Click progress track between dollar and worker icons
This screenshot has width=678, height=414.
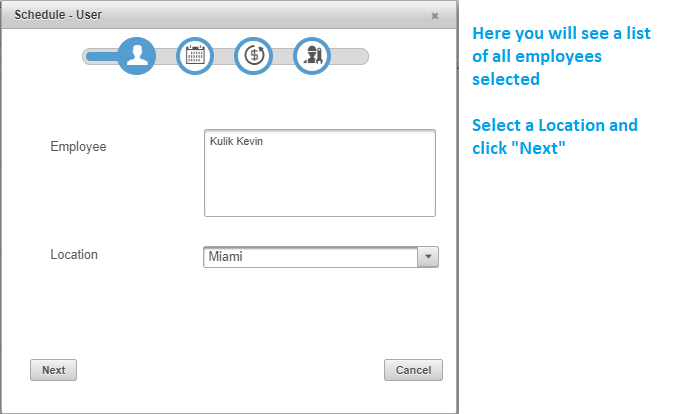[283, 56]
